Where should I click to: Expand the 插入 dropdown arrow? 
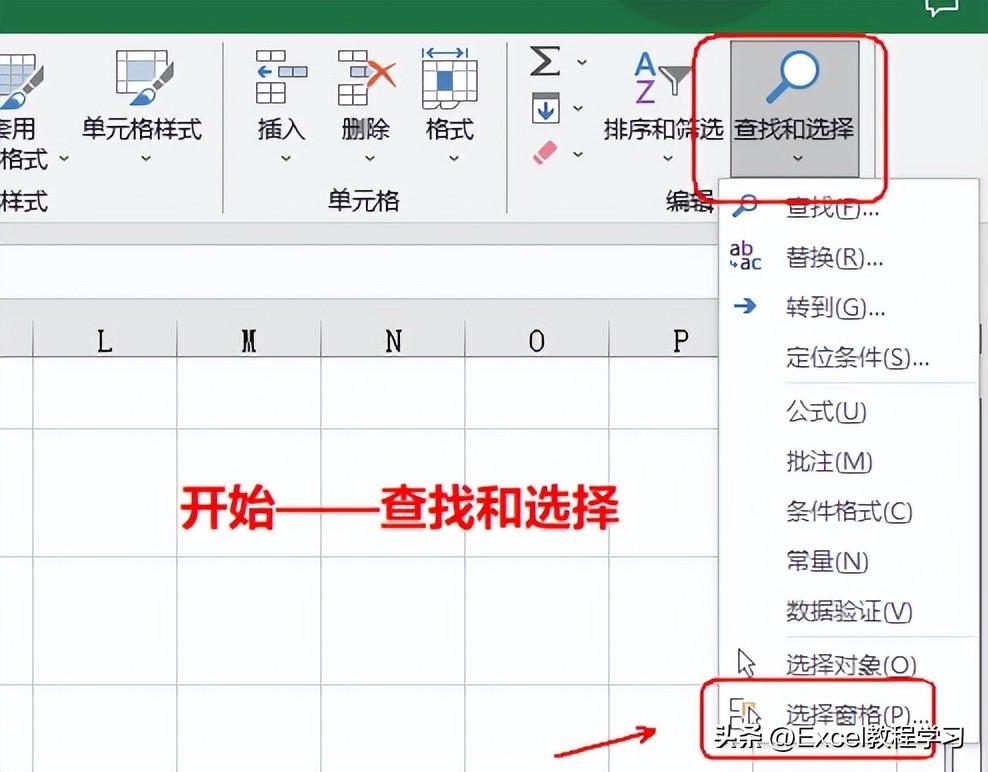(285, 158)
